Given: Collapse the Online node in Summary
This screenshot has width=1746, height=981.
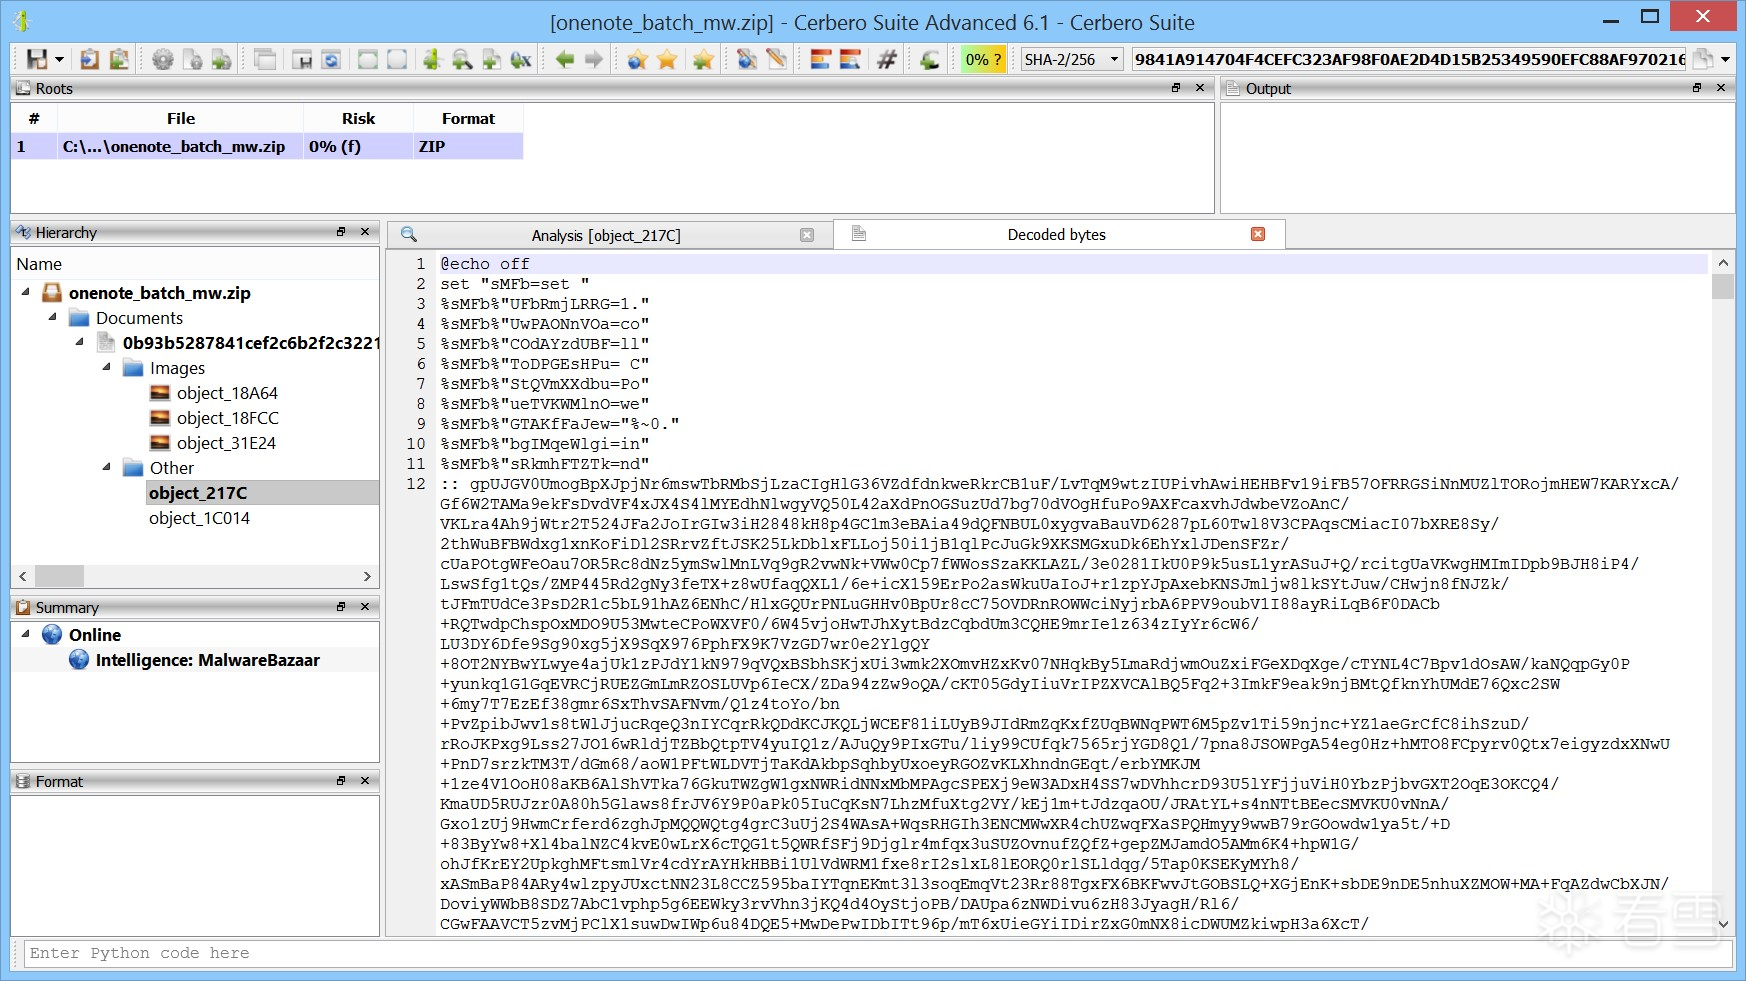Looking at the screenshot, I should click(x=26, y=634).
